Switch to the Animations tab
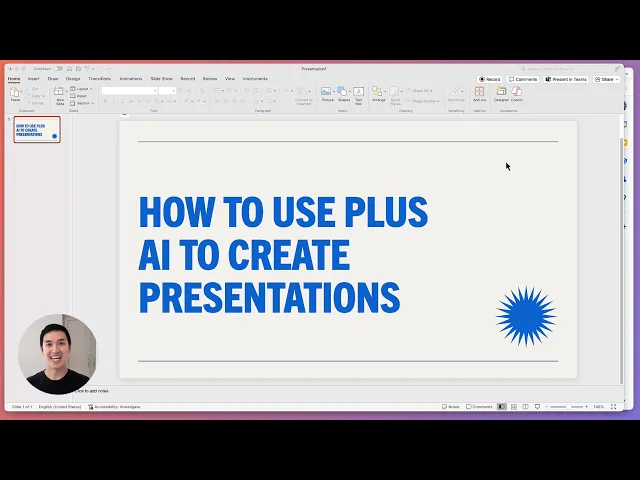 131,78
